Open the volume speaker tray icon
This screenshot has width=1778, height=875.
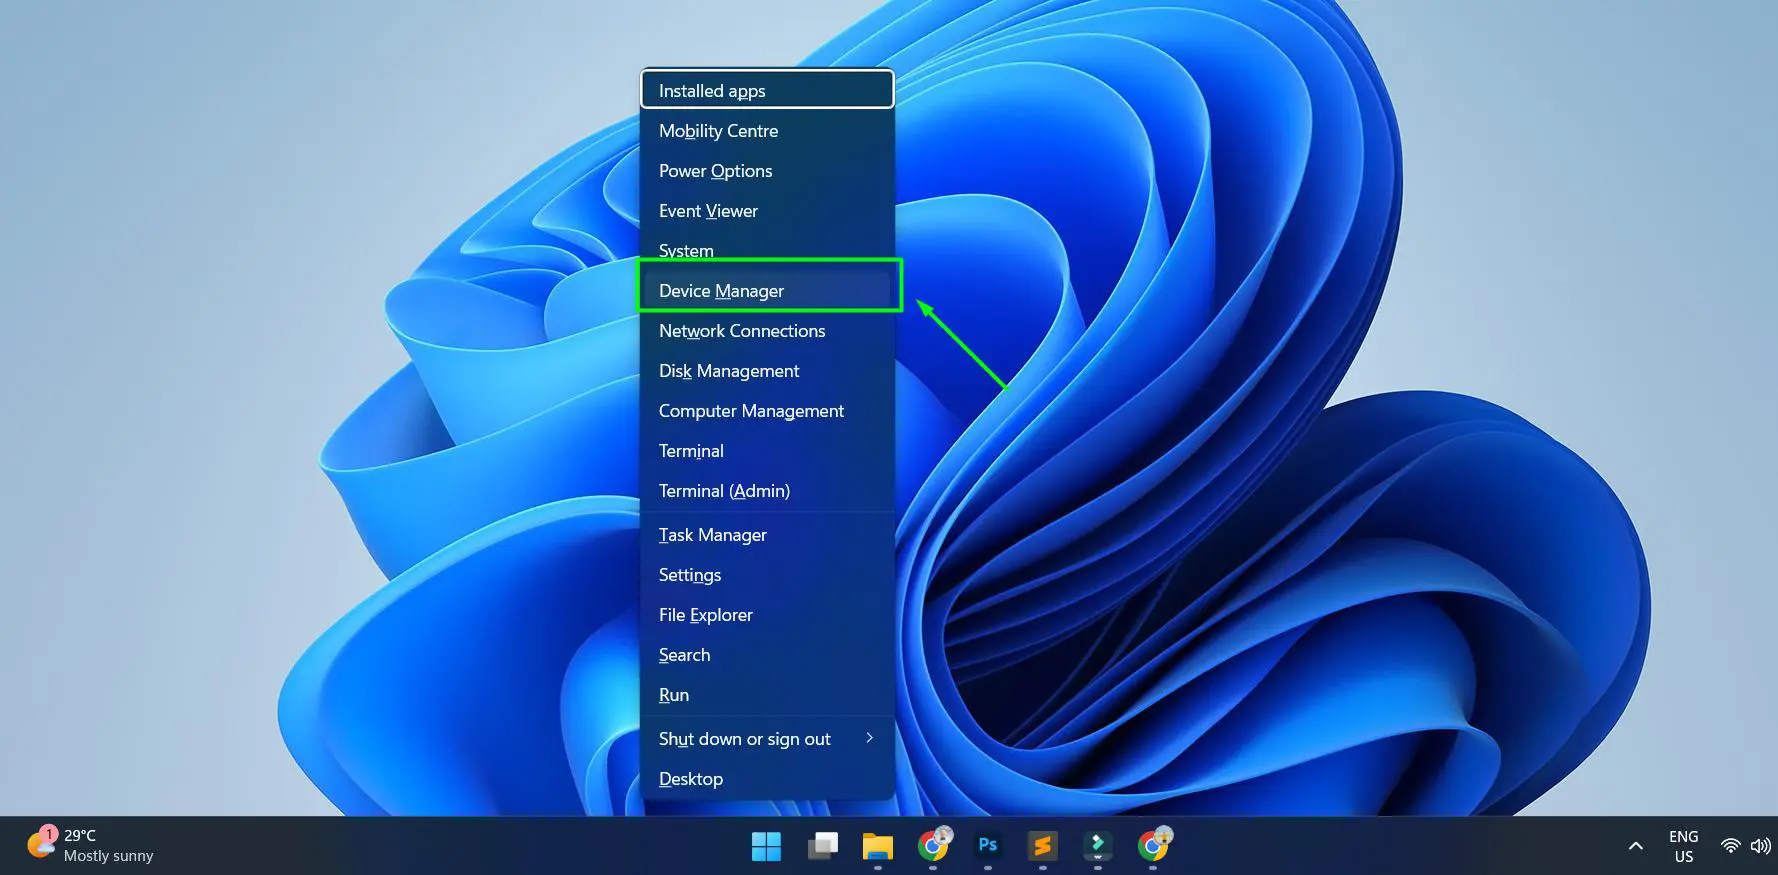1761,846
